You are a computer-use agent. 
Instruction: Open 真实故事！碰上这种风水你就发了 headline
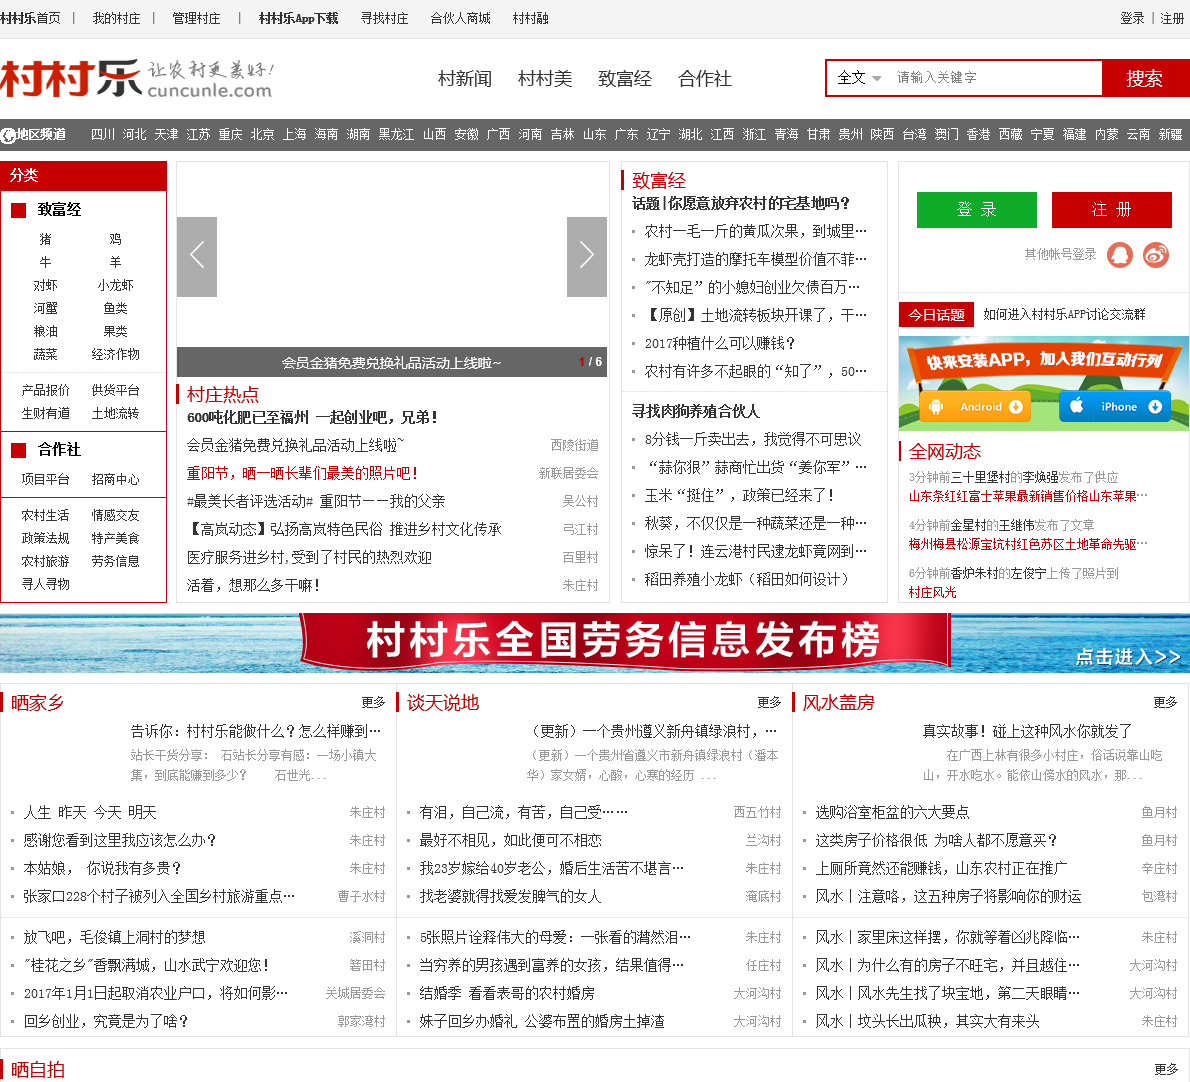1027,731
